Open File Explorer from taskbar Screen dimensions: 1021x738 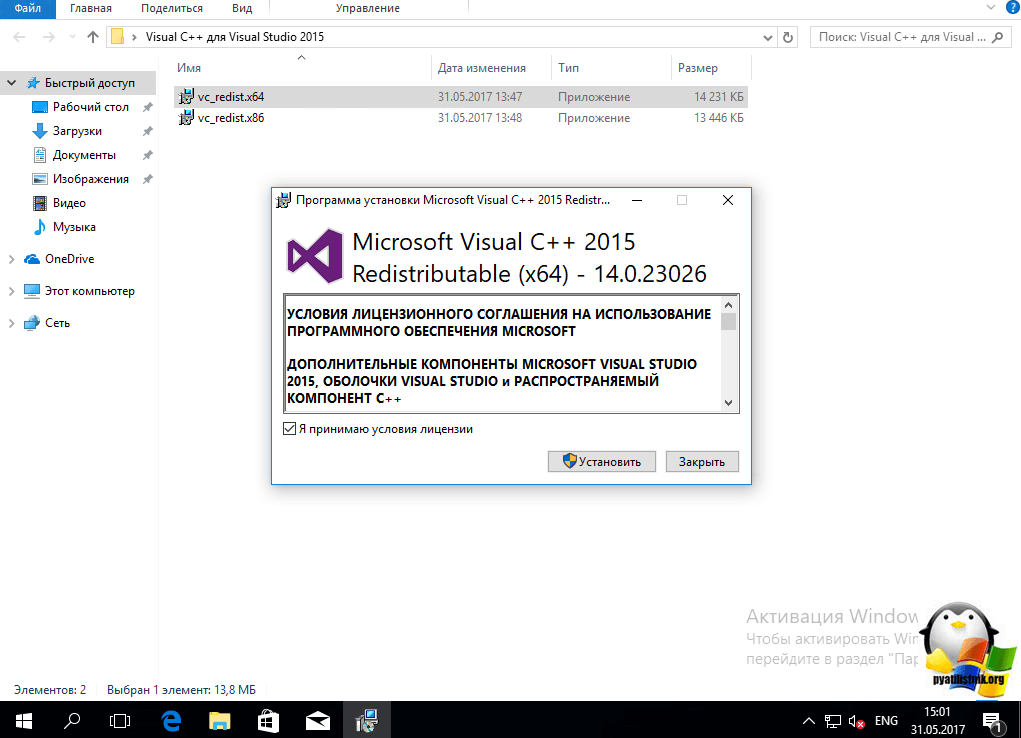(219, 720)
